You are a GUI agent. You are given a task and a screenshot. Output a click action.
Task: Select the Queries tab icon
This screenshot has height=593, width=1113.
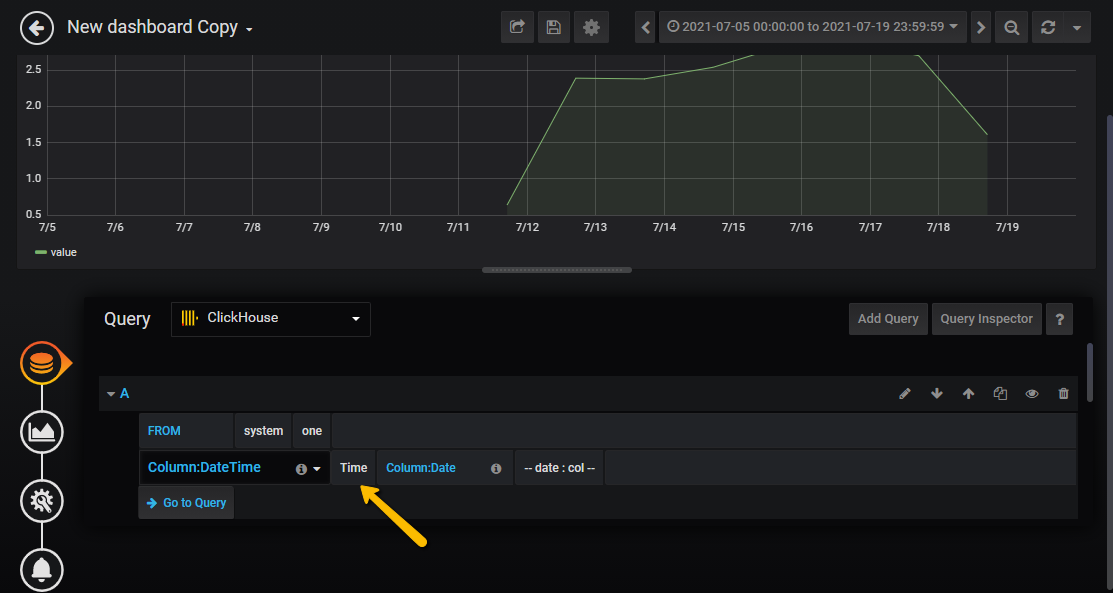pyautogui.click(x=42, y=363)
